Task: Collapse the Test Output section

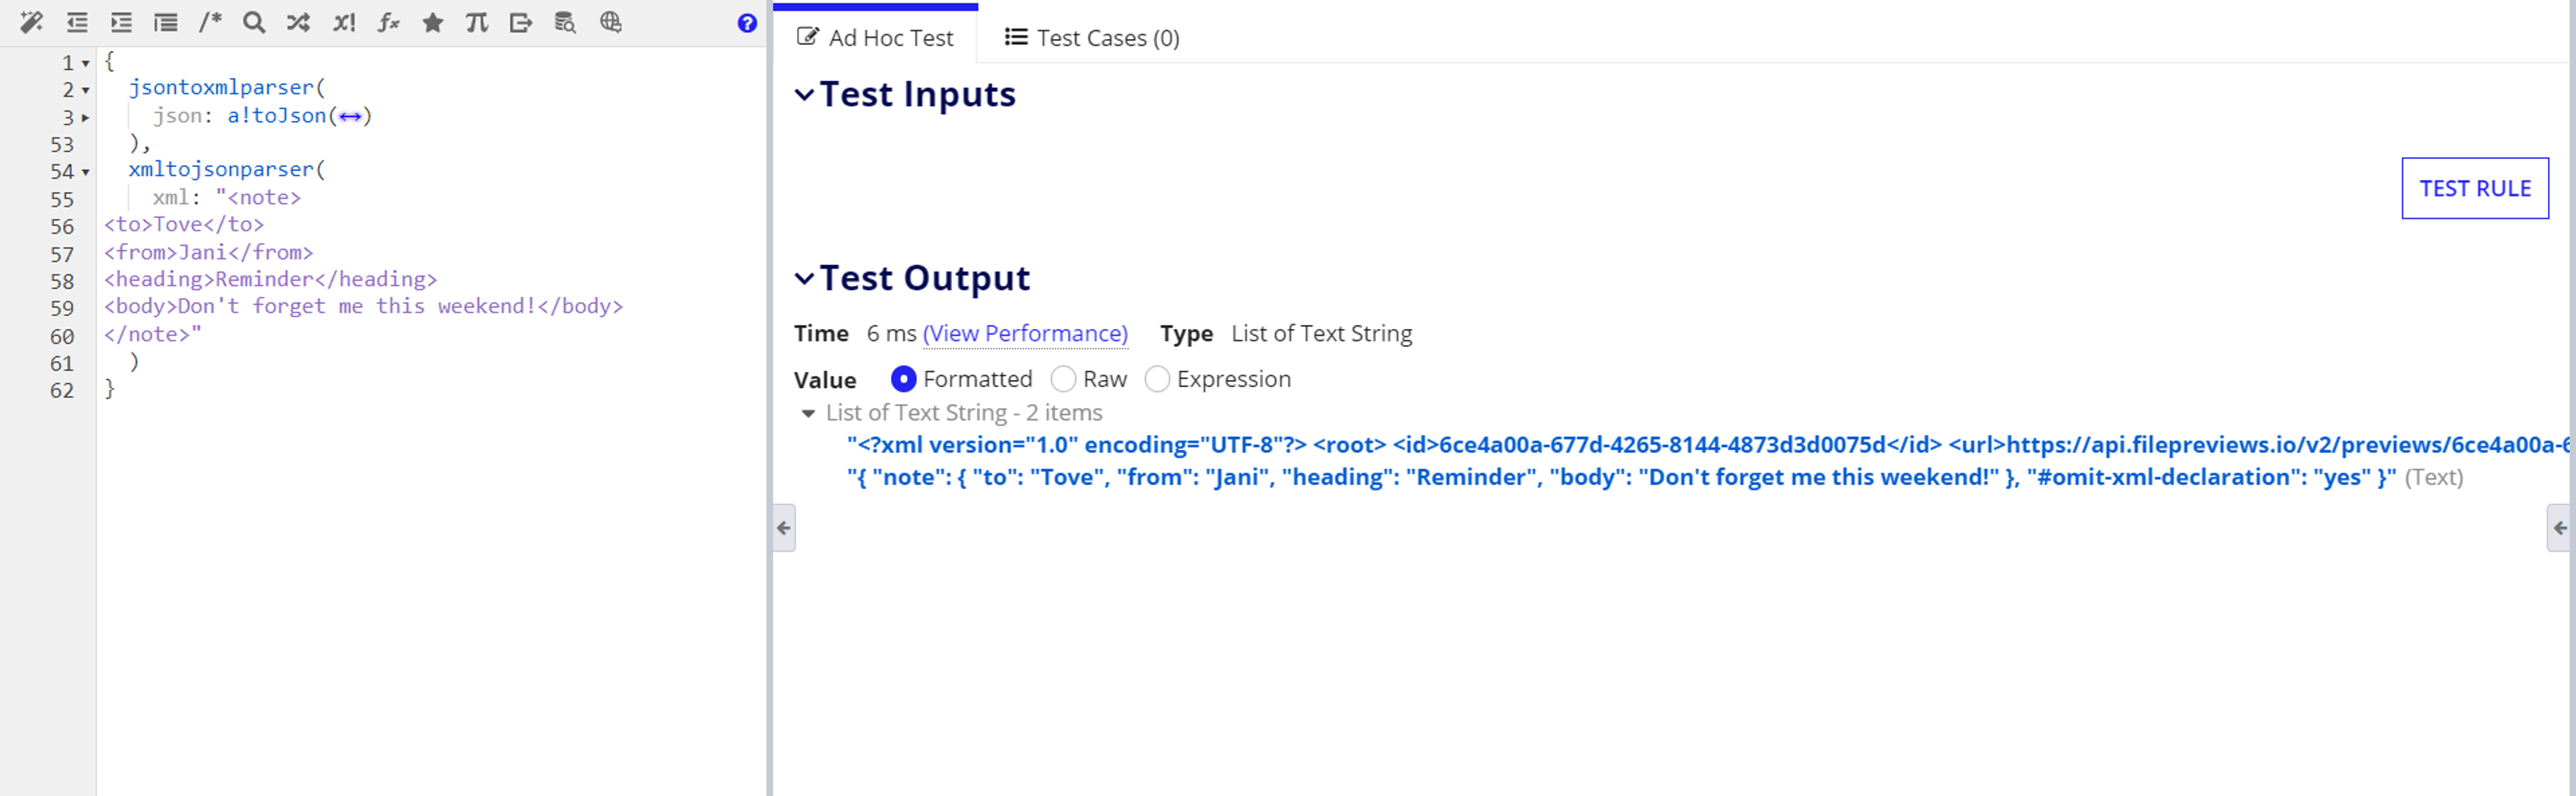Action: (x=804, y=279)
